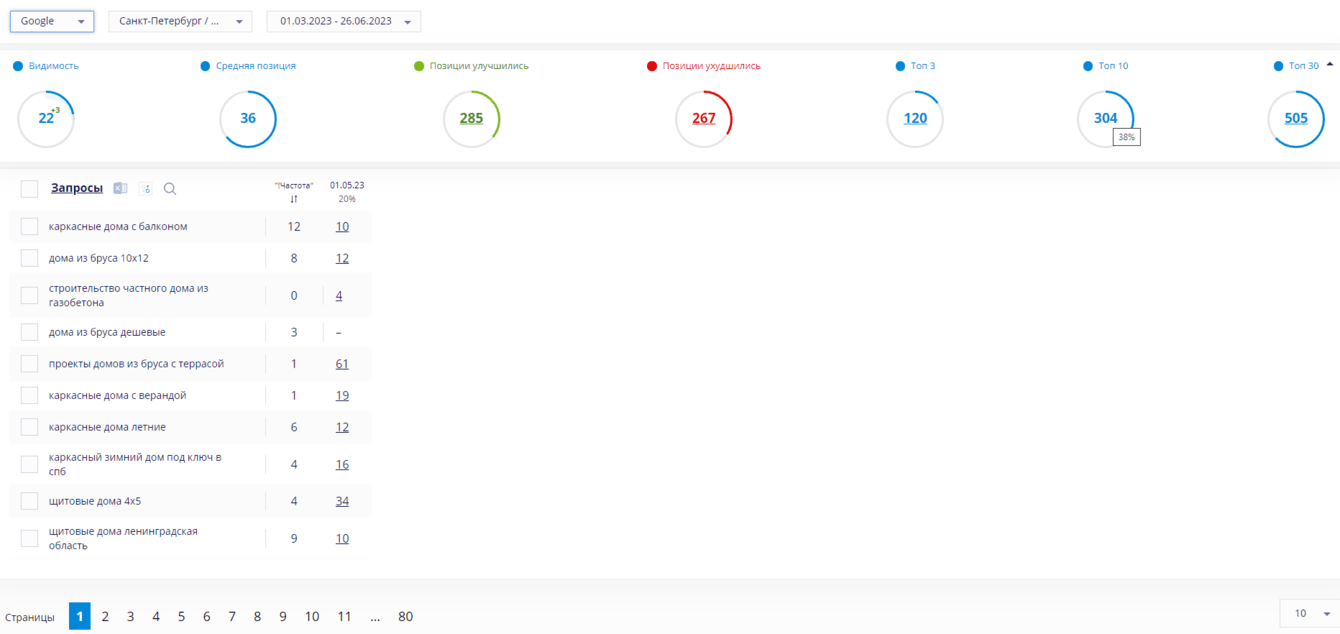Open position 16 for каркасный зимний дом

(342, 464)
